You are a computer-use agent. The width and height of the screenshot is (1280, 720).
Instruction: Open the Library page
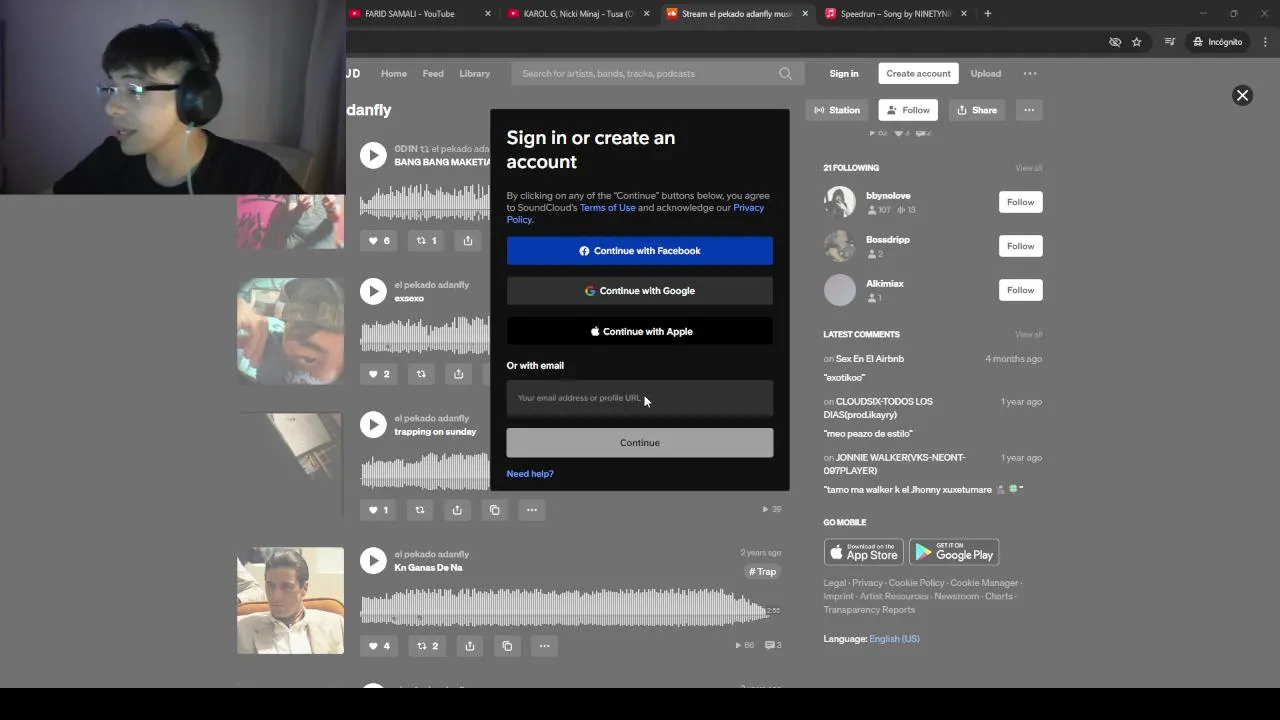(475, 73)
